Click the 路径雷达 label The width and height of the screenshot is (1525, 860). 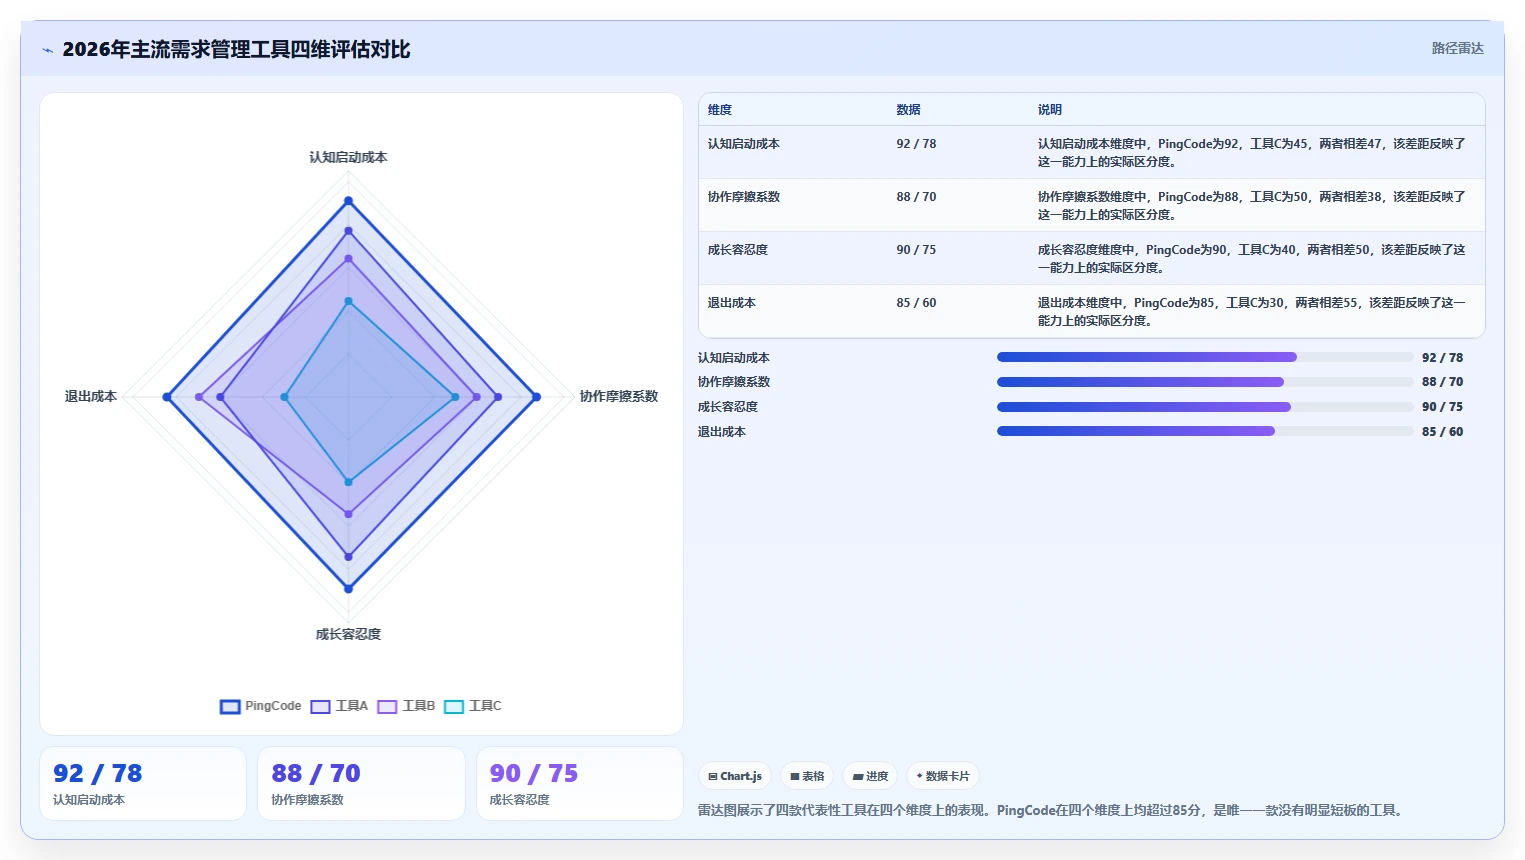click(x=1457, y=48)
